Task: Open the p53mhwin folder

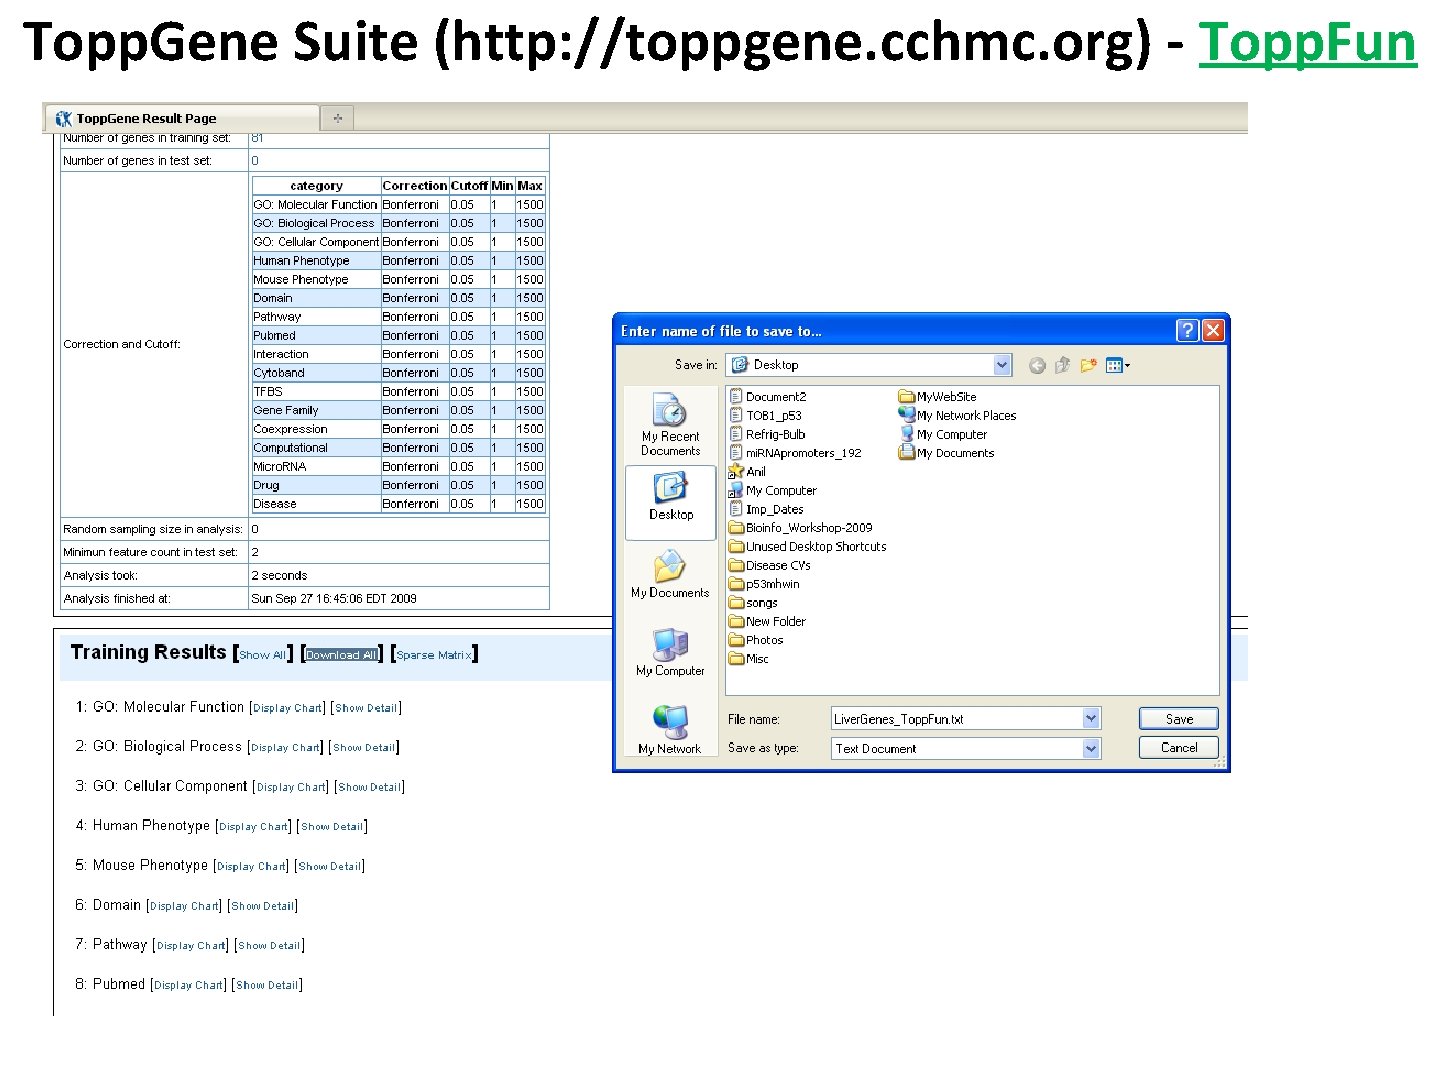Action: pyautogui.click(x=764, y=584)
